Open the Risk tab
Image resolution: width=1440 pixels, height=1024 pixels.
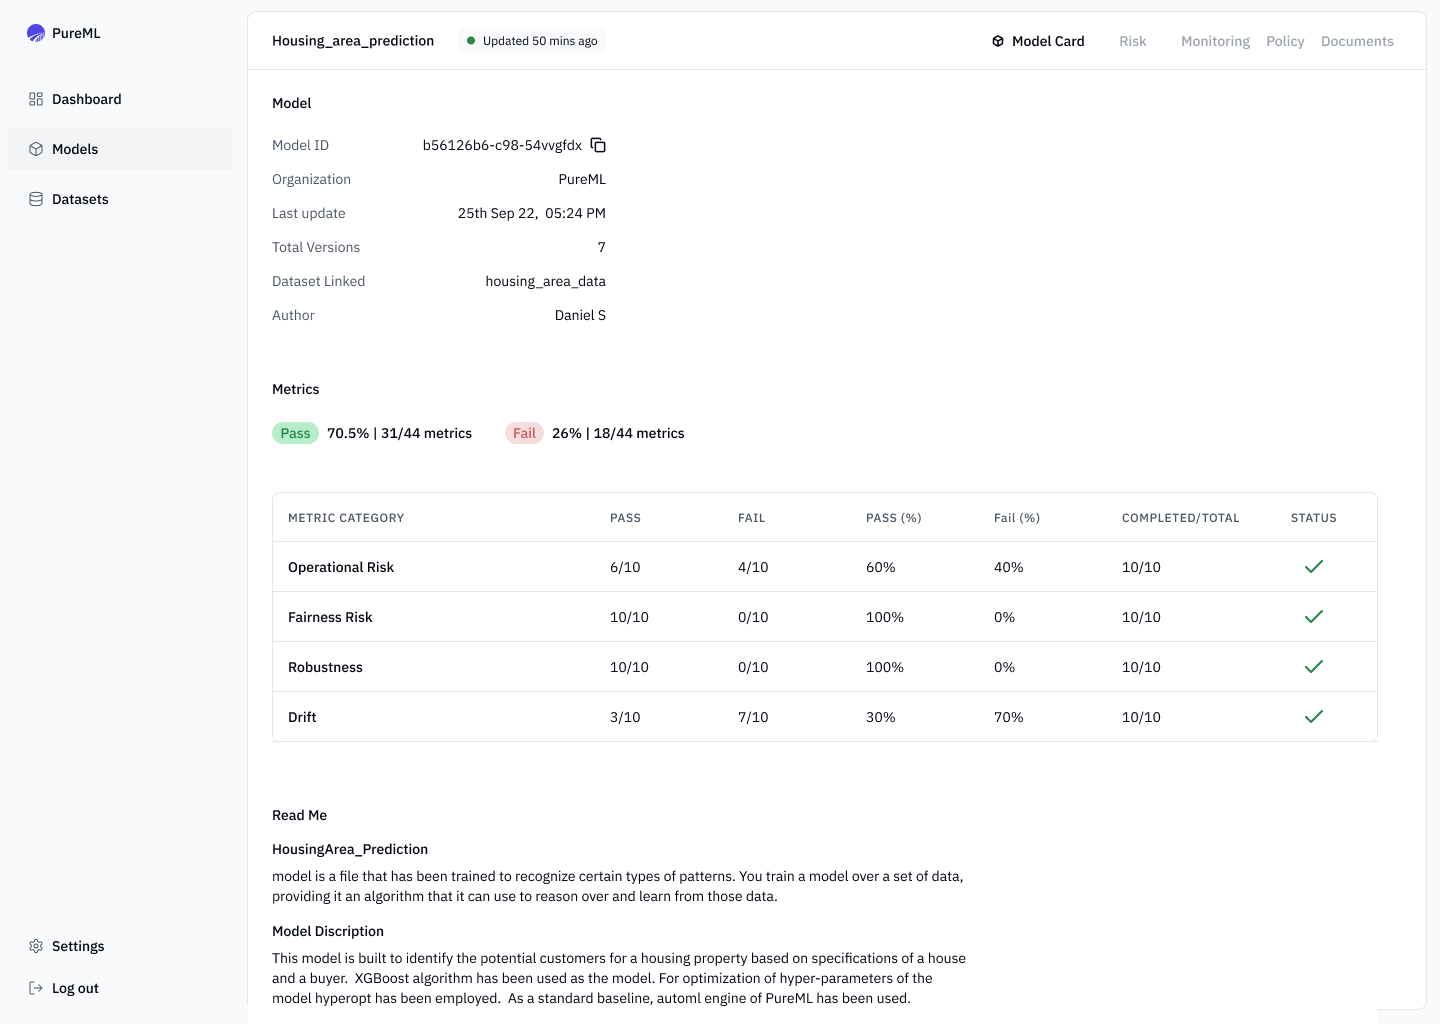(x=1132, y=41)
